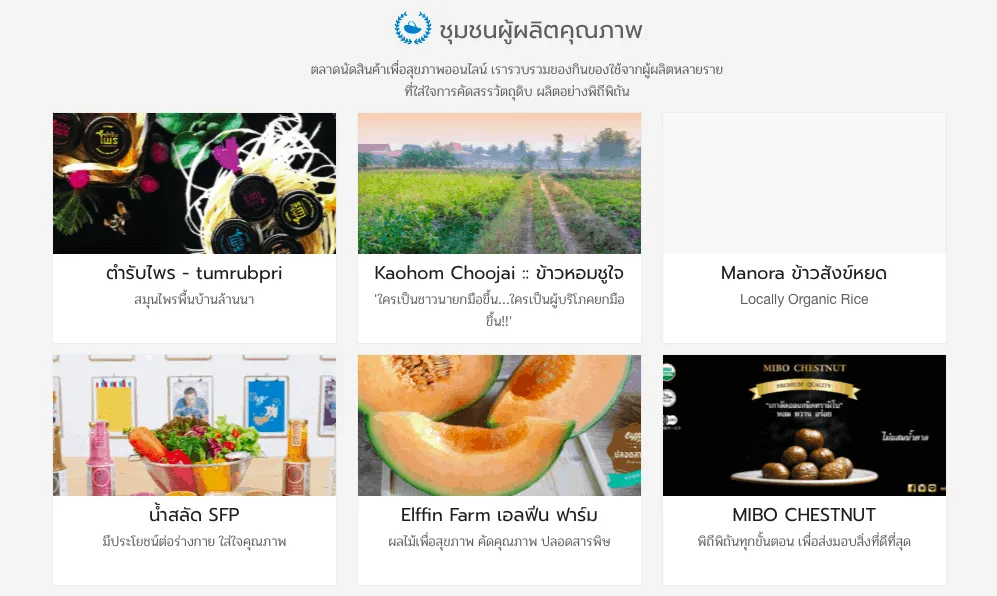Image resolution: width=997 pixels, height=596 pixels.
Task: Click the MIBO CHESTNUT title link
Action: click(x=804, y=515)
